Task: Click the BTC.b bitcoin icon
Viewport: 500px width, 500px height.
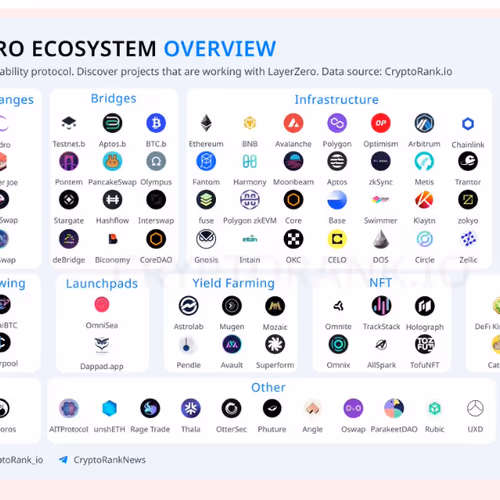Action: coord(156,123)
